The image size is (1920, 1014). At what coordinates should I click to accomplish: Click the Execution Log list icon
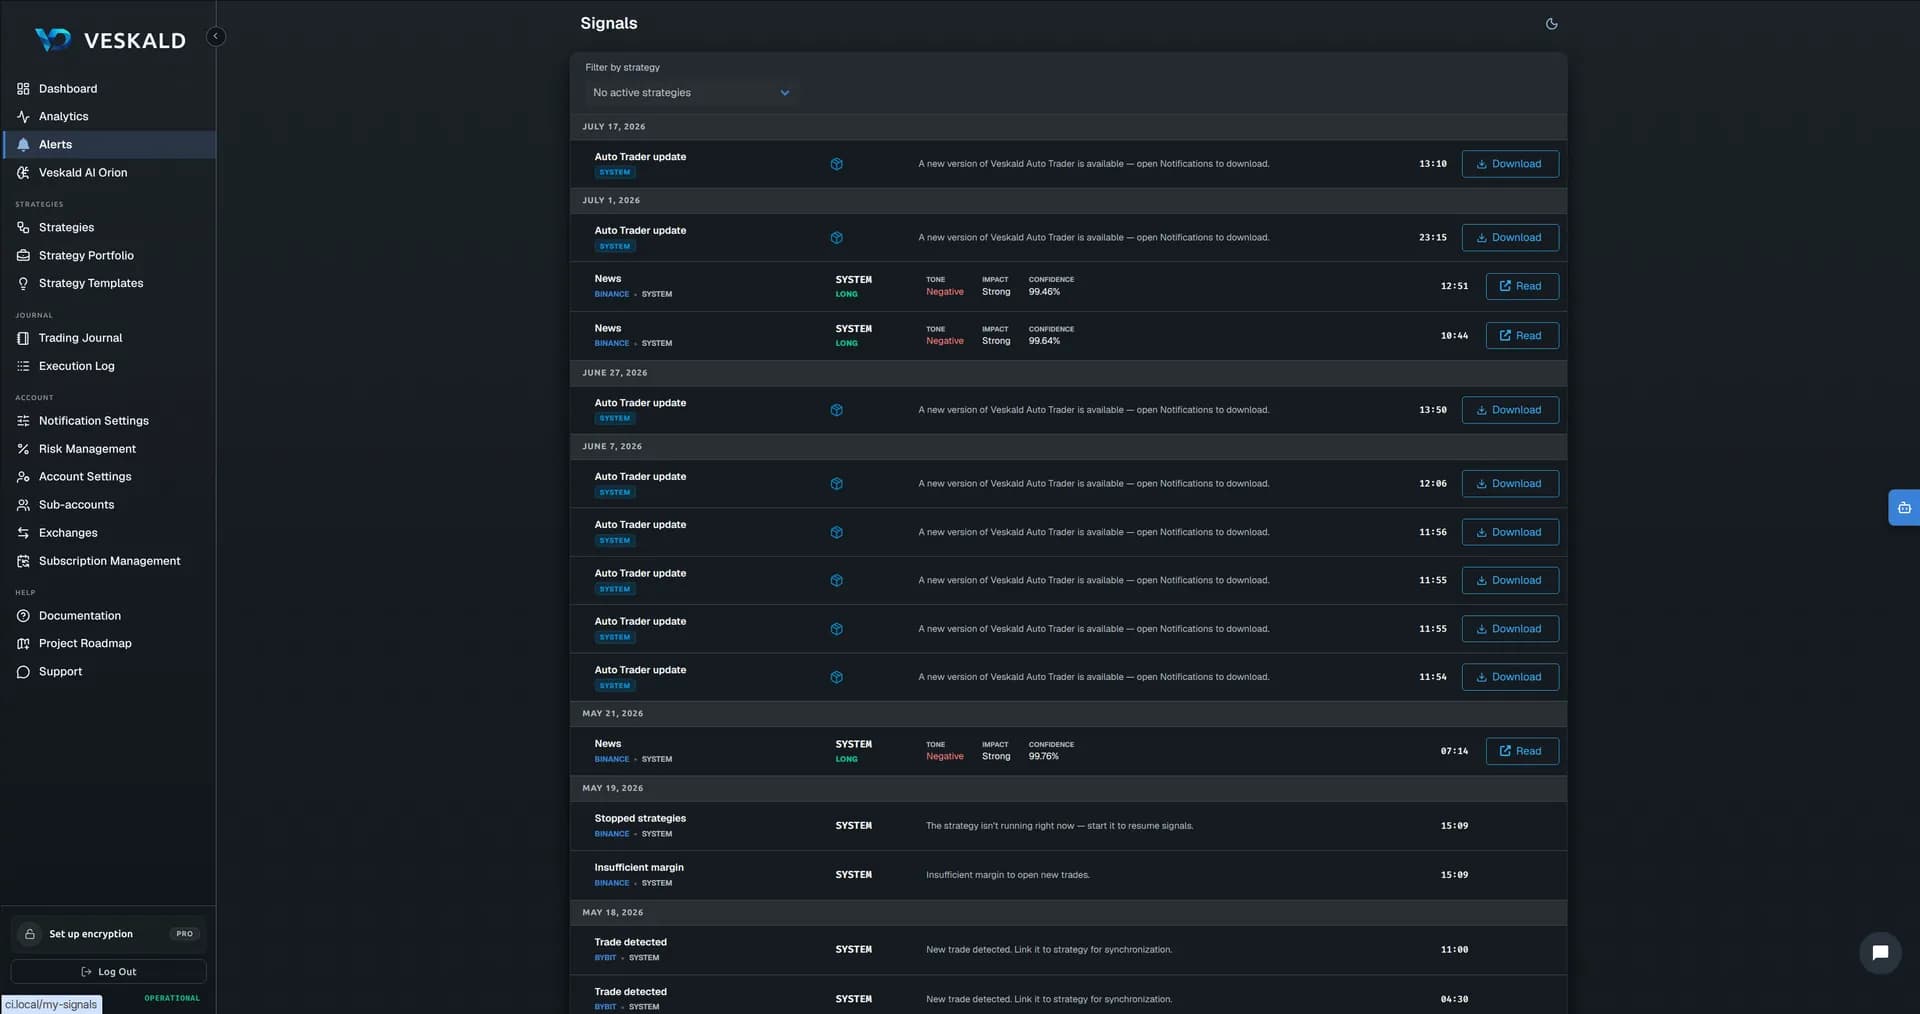click(23, 366)
